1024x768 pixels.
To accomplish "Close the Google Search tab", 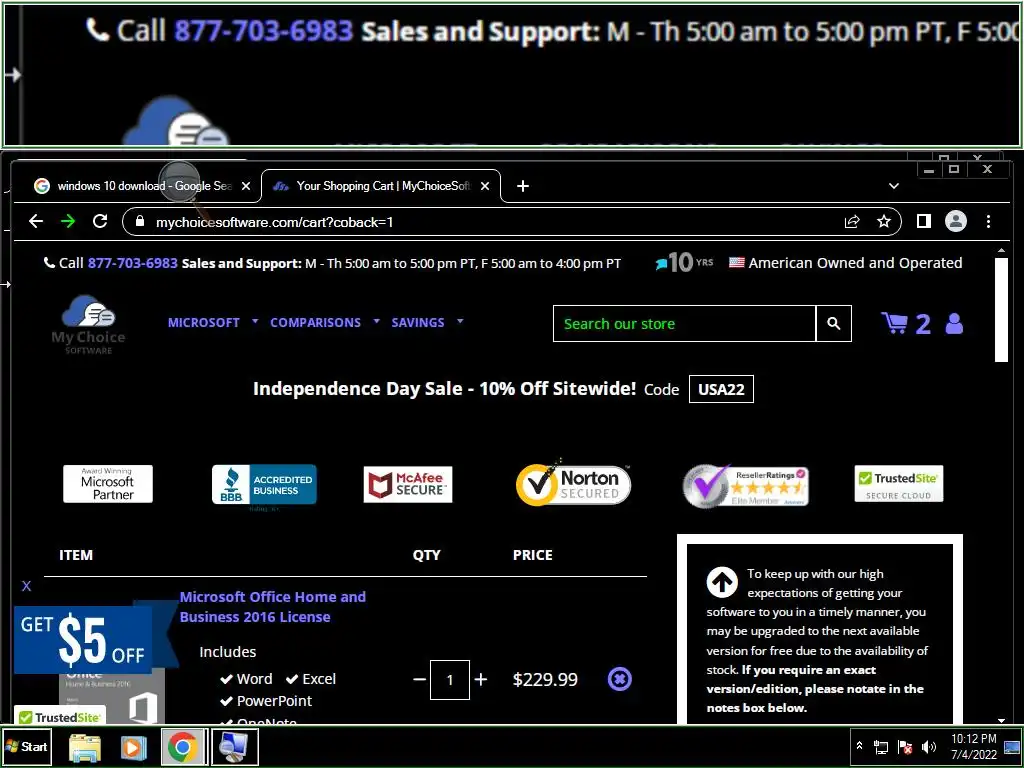I will click(246, 186).
